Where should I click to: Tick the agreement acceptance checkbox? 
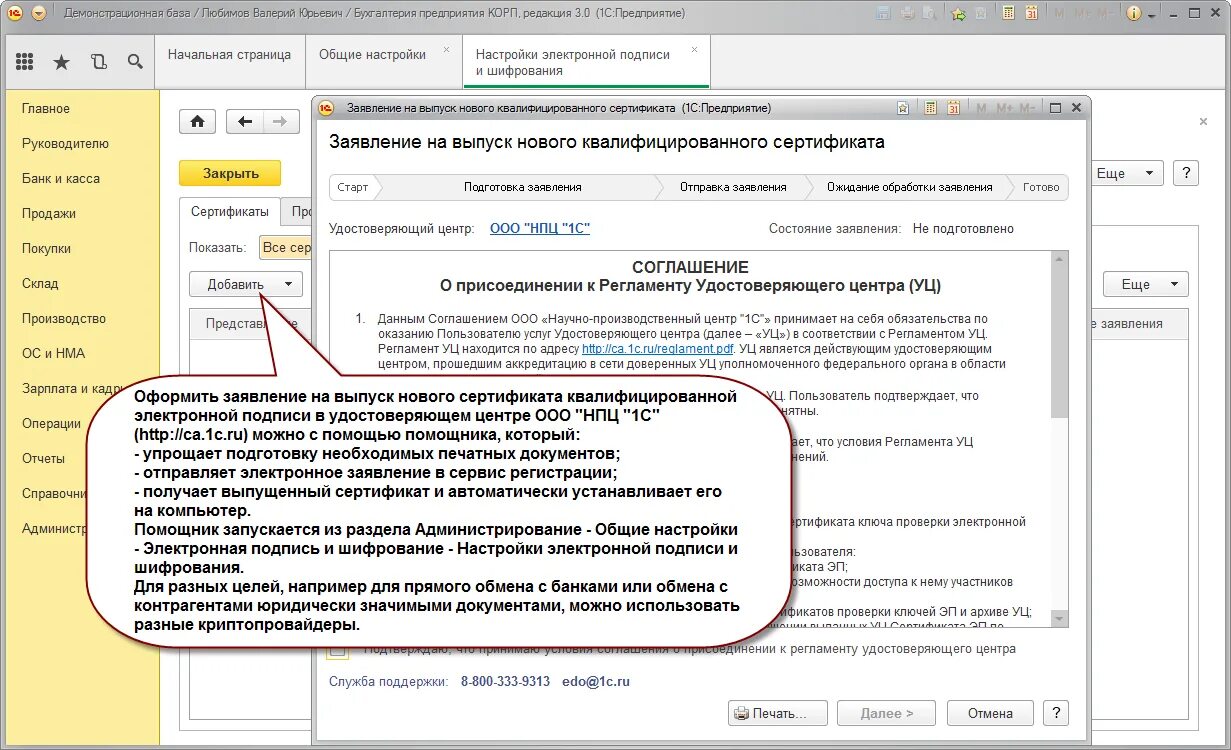click(x=338, y=651)
